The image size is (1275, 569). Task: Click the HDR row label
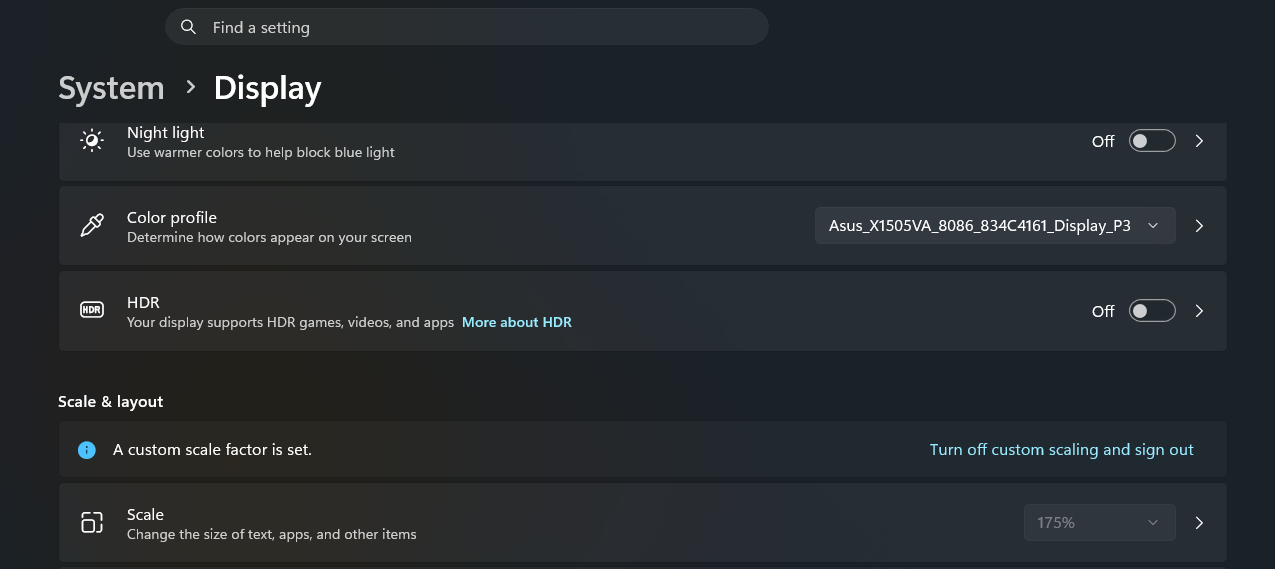pyautogui.click(x=143, y=302)
